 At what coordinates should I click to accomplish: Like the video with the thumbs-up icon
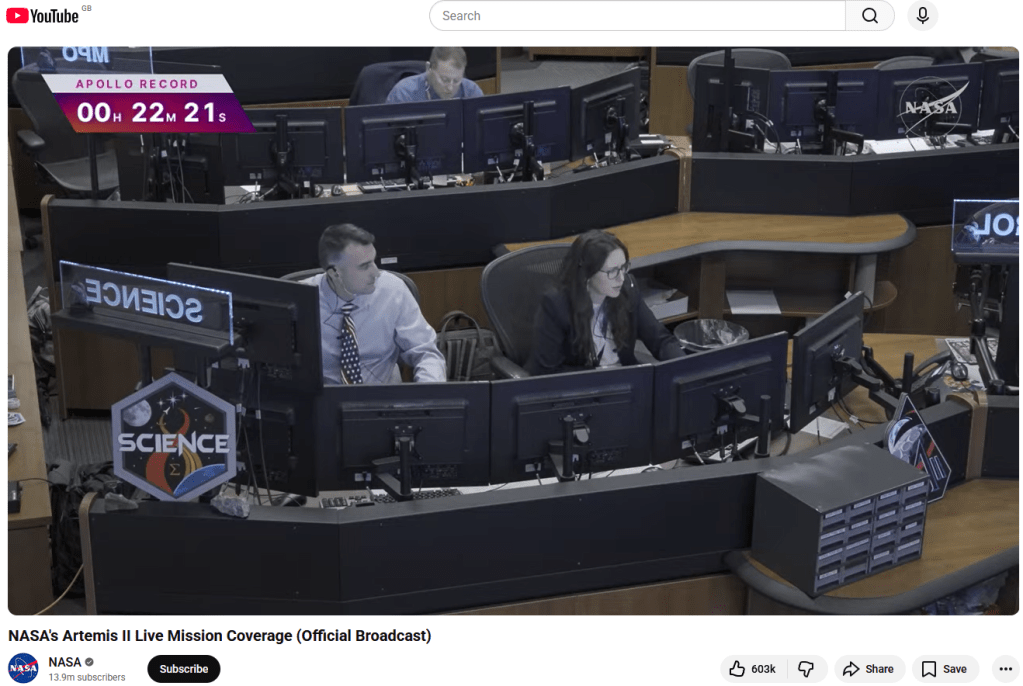pyautogui.click(x=737, y=669)
